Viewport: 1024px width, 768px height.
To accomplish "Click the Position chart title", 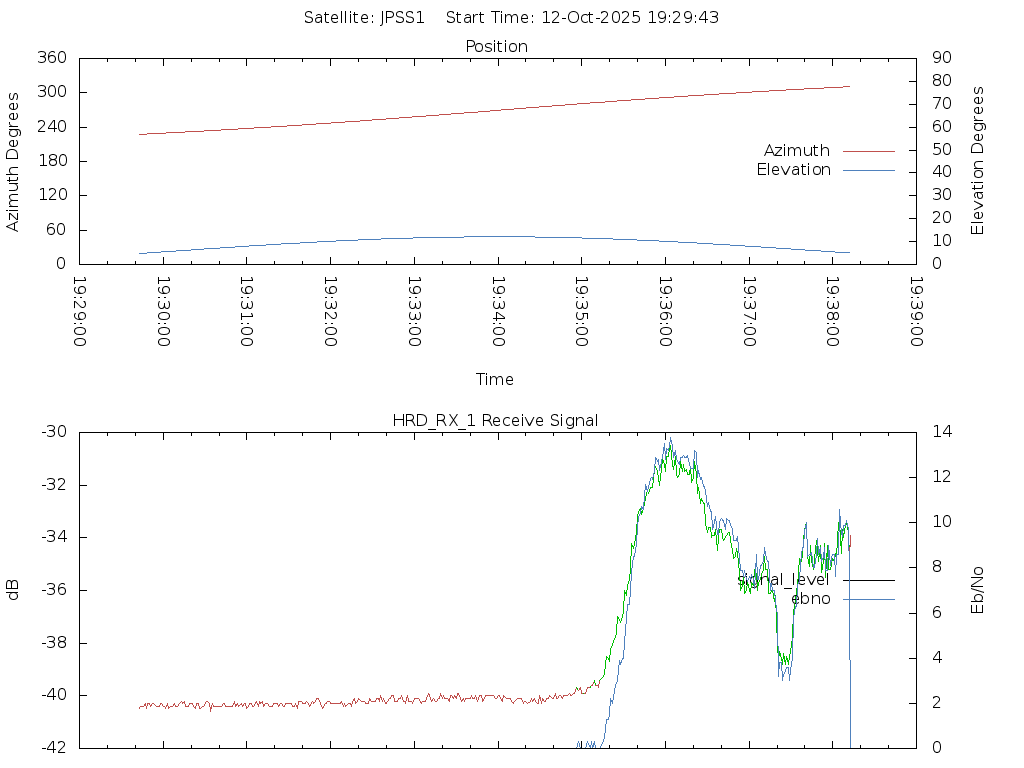I will coord(496,47).
